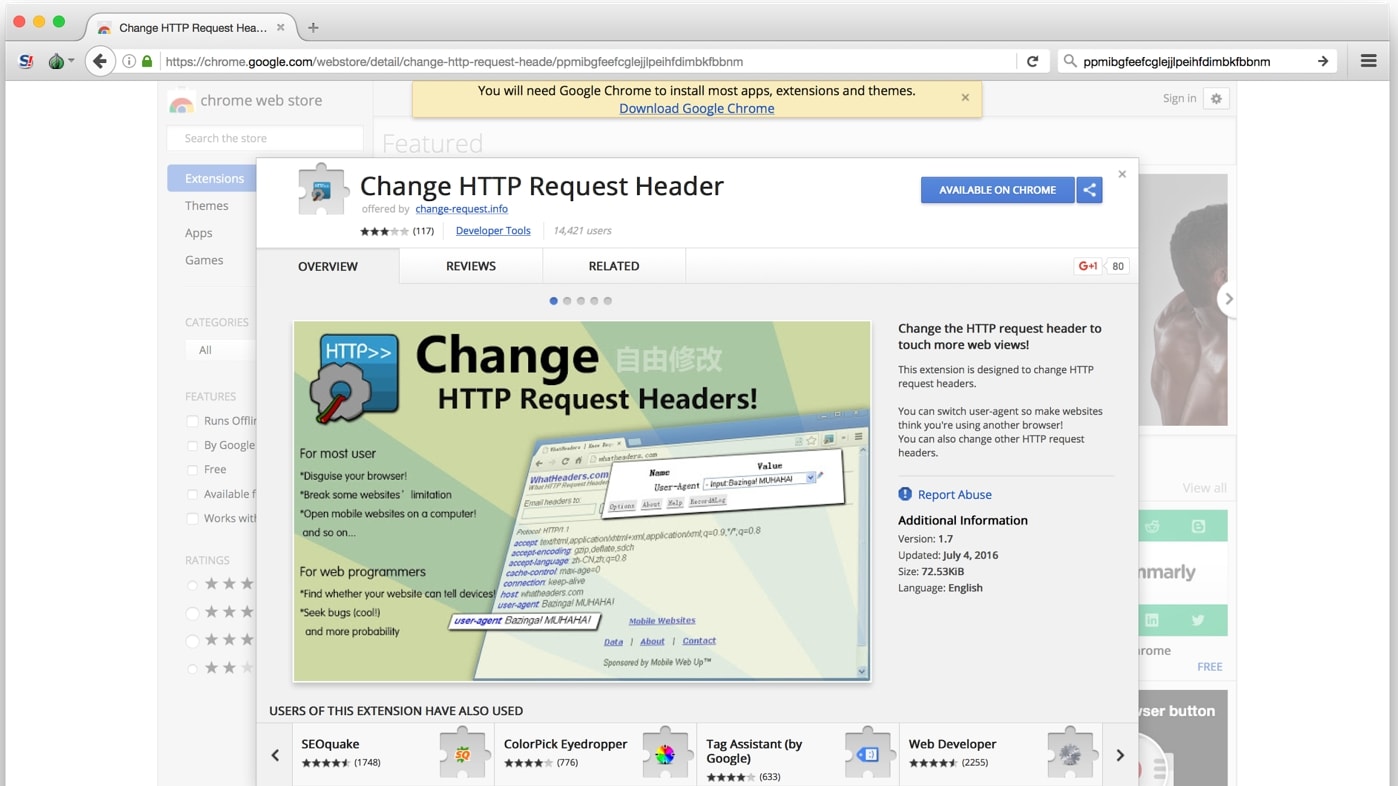Click the magnifier icon in the browser search box
The image size is (1398, 786).
click(x=1070, y=62)
